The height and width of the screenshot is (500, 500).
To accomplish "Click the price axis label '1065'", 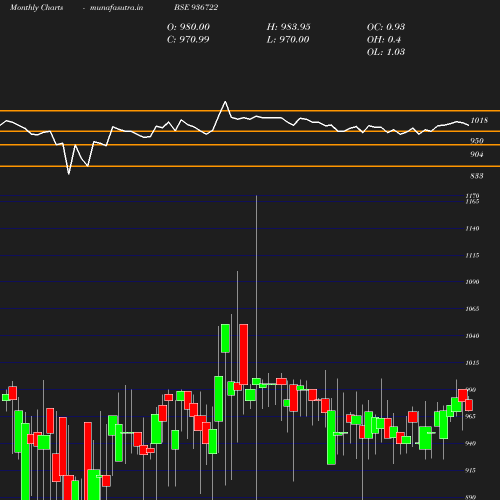I will click(x=472, y=309).
